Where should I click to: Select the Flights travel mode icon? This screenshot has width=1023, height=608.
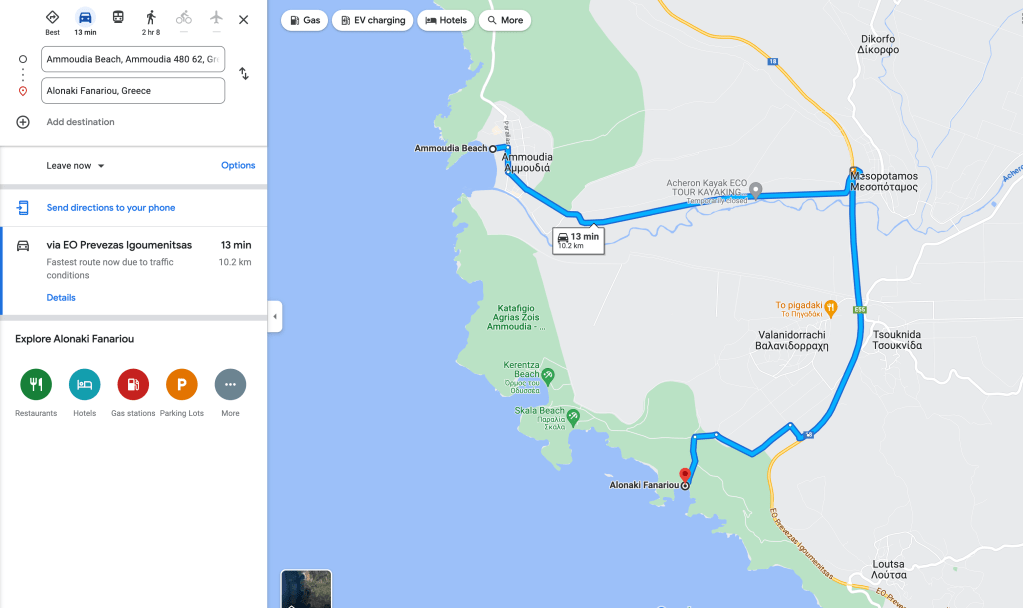click(216, 18)
